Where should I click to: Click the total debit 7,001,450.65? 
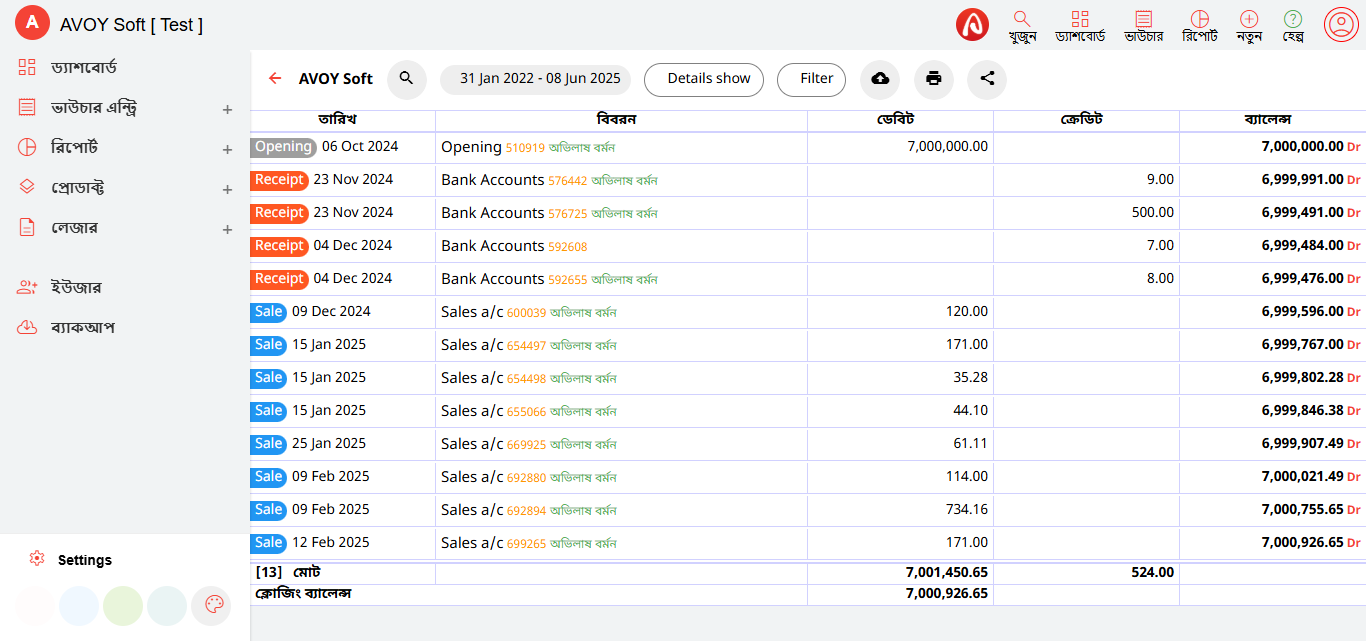point(947,574)
